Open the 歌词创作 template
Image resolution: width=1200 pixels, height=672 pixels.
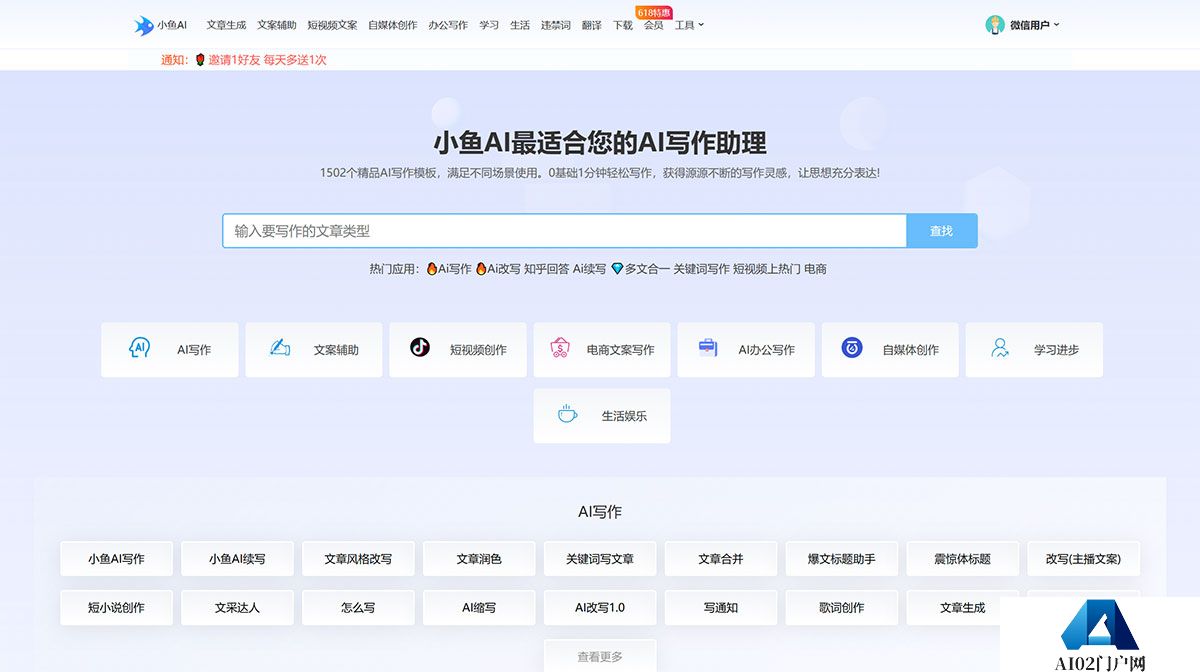pos(842,607)
